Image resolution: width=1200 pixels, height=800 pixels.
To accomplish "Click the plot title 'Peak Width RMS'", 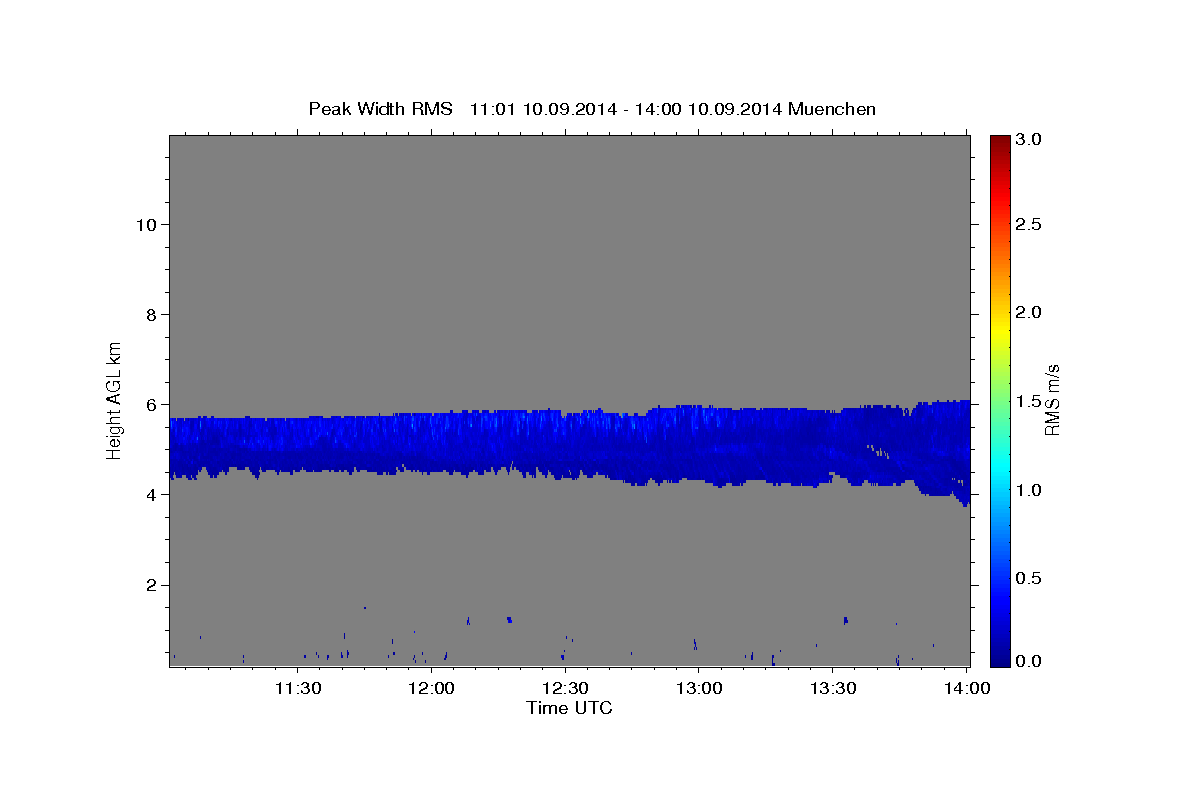I will pos(380,109).
